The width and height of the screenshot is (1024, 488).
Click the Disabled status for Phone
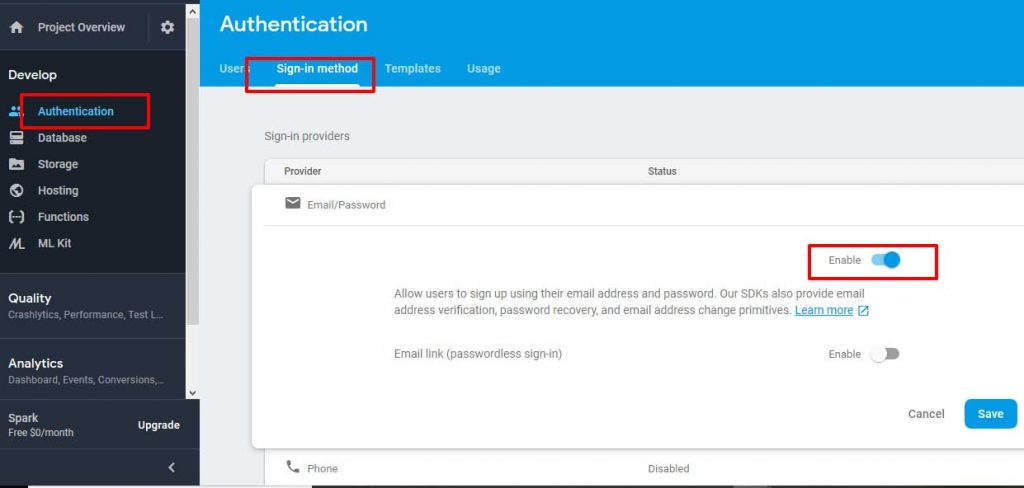click(668, 468)
